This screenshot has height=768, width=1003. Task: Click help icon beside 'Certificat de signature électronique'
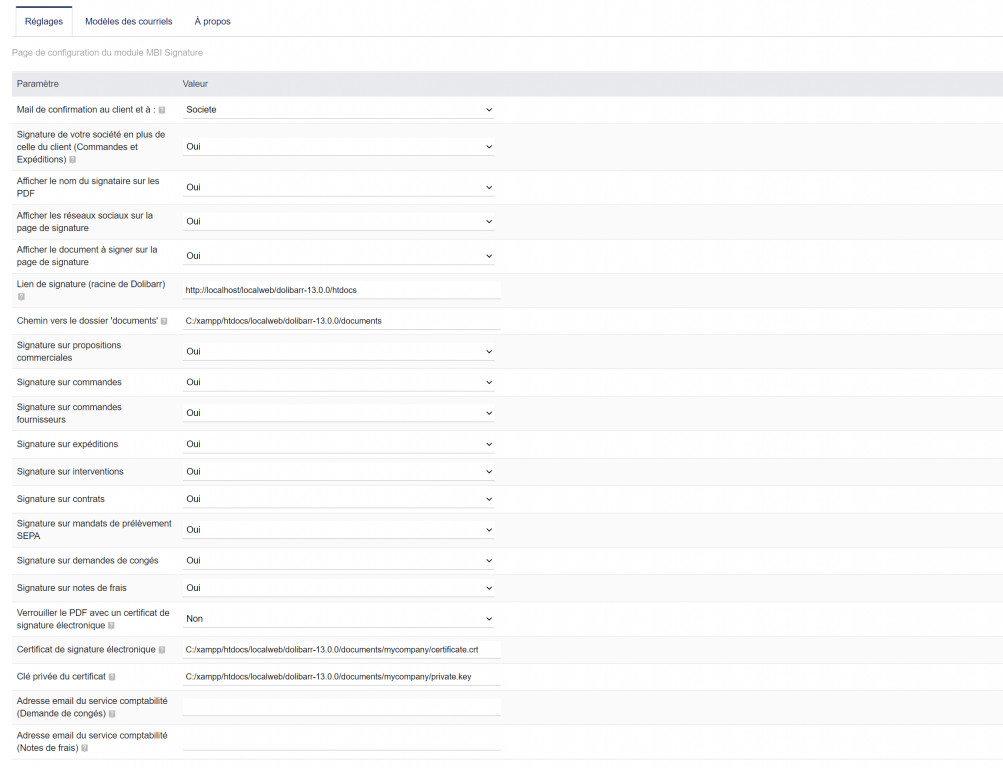162,650
